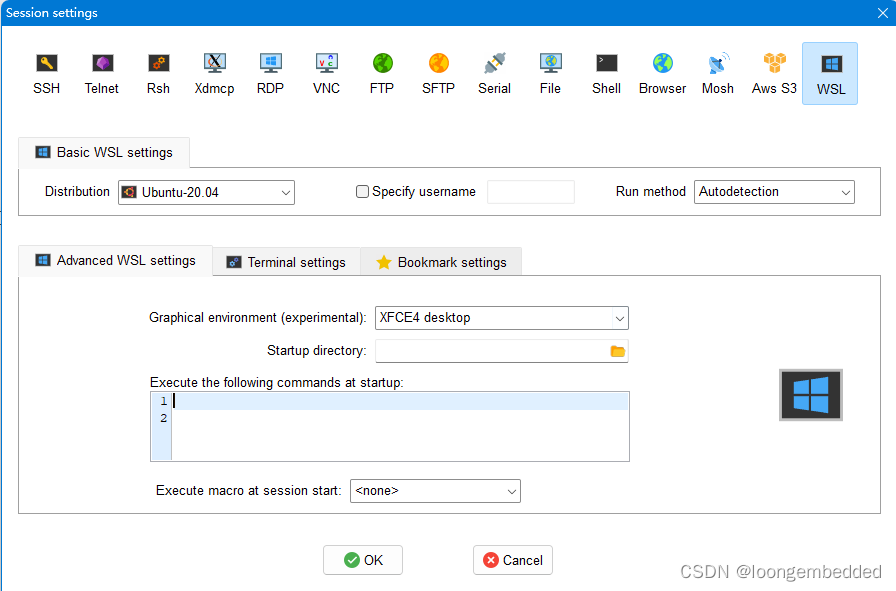Pick the SFTP session type
This screenshot has height=591, width=896.
click(438, 74)
